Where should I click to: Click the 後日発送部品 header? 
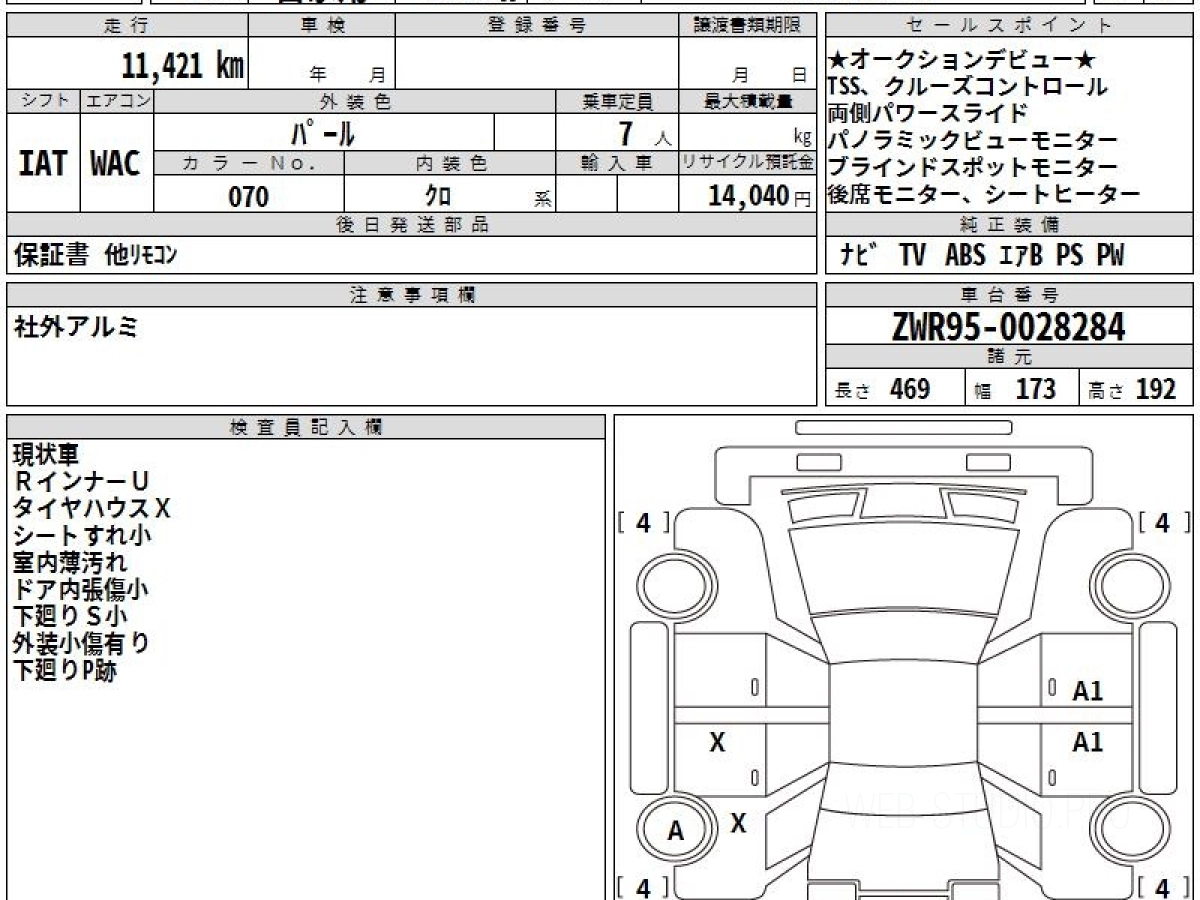click(411, 225)
